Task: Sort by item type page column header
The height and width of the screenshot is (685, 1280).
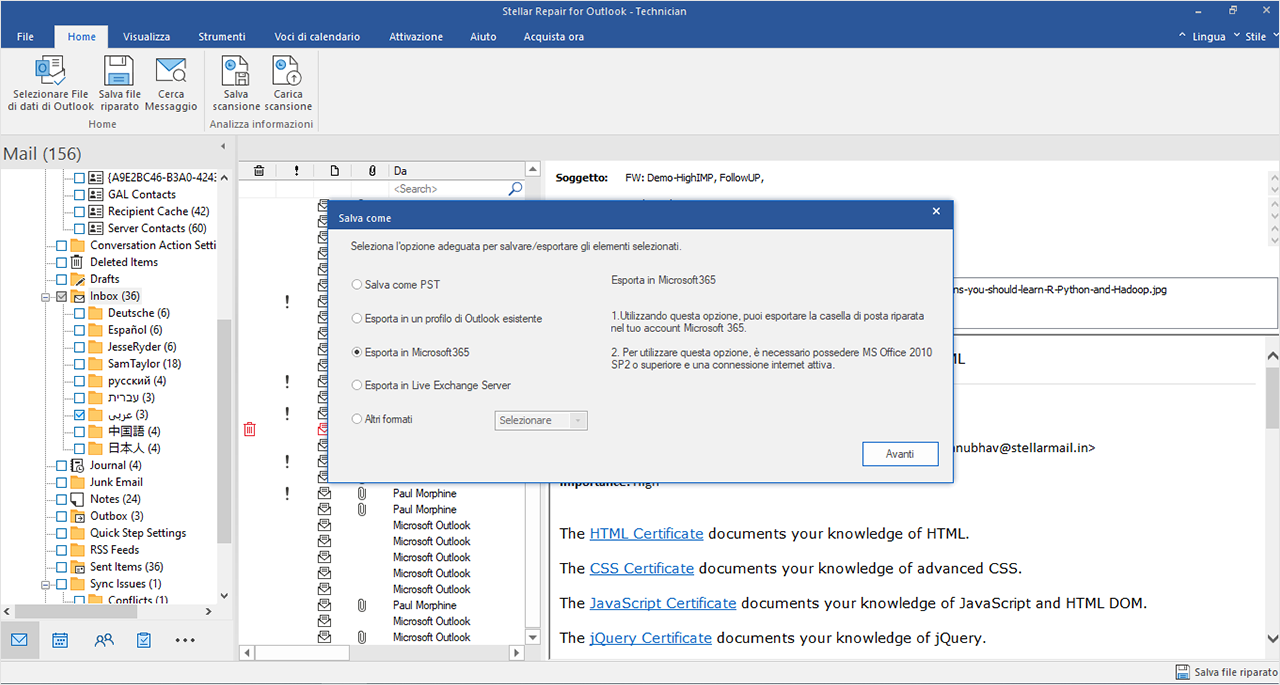Action: click(334, 171)
